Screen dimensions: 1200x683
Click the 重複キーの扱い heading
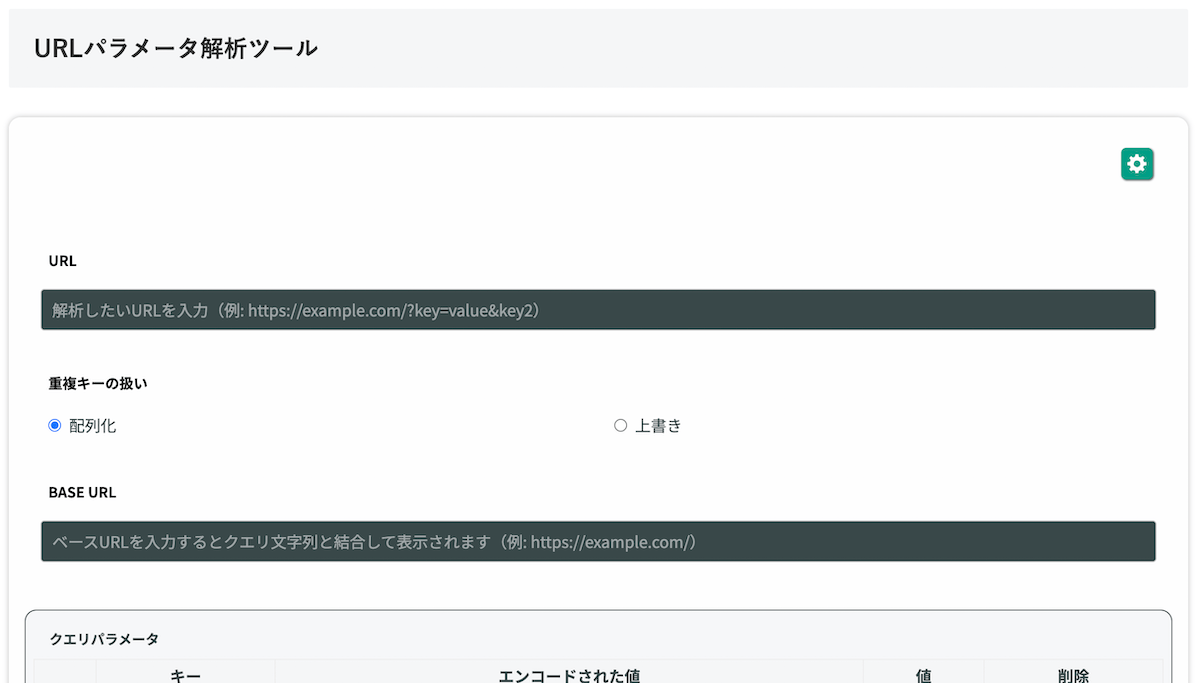pyautogui.click(x=97, y=383)
